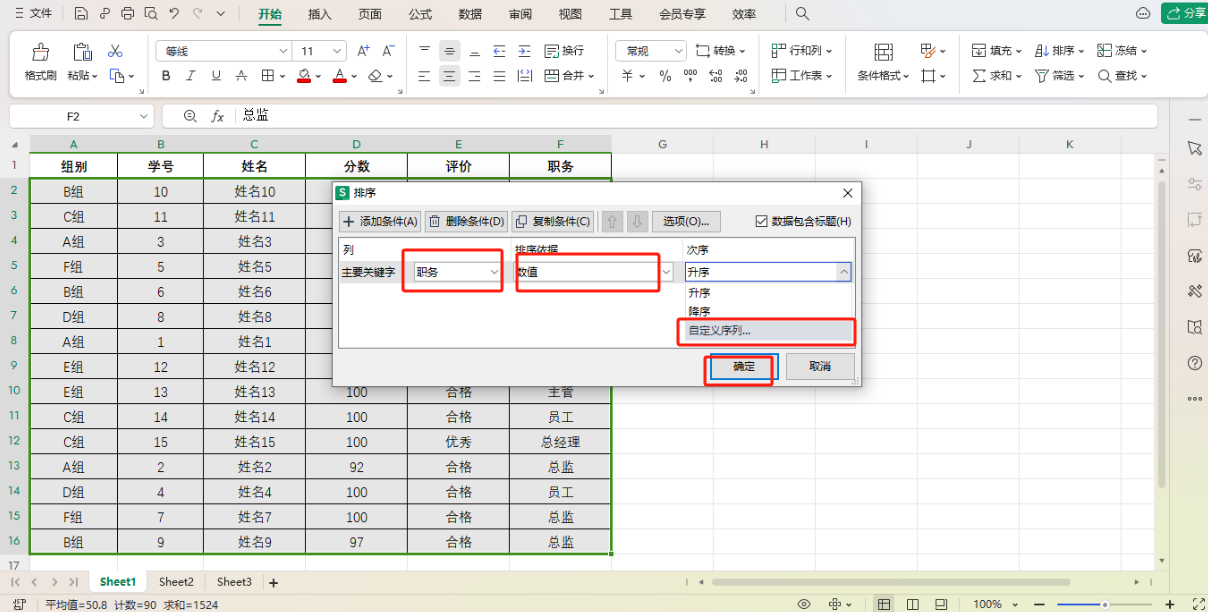1208x612 pixels.
Task: Click the Cut scissors icon
Action: [115, 50]
